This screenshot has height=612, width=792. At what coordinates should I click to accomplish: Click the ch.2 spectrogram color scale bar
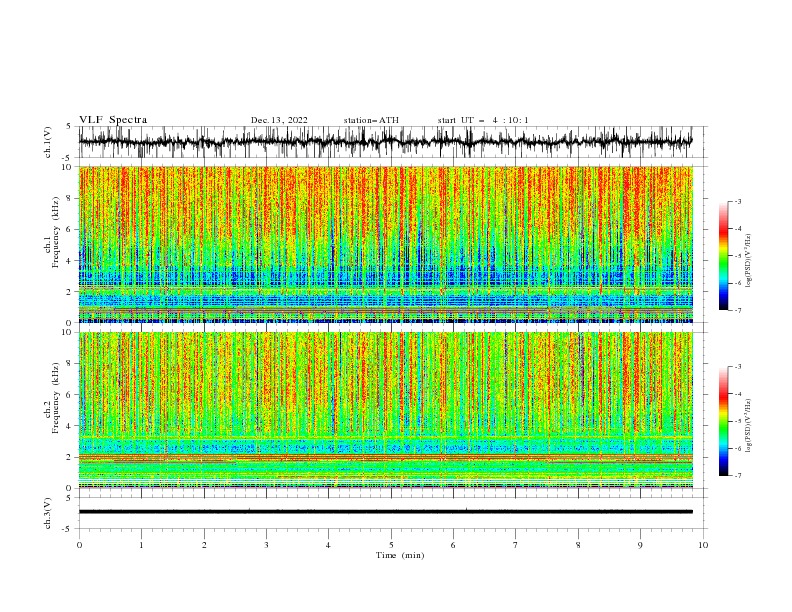(x=724, y=421)
